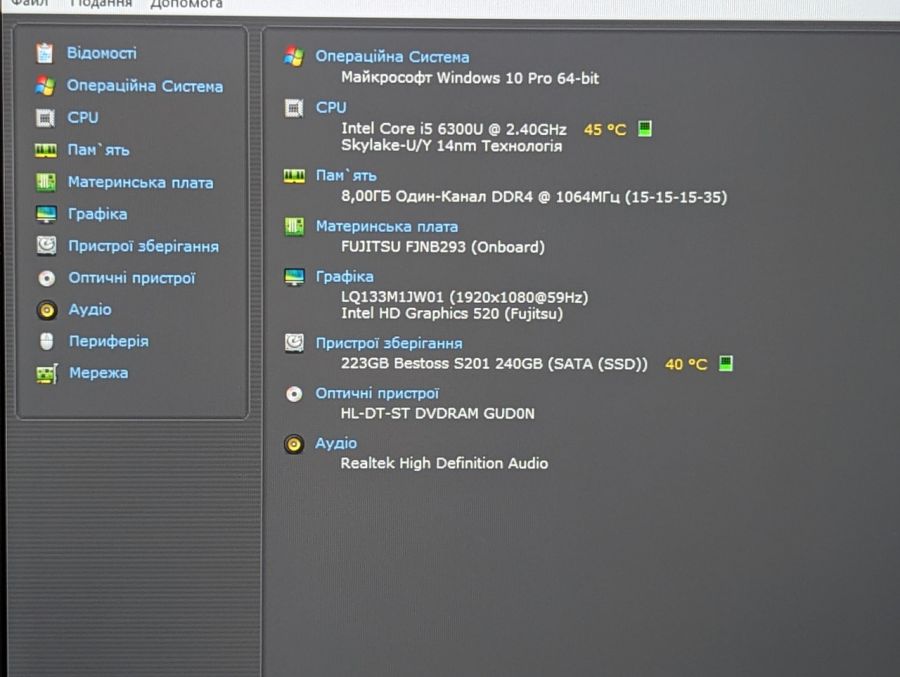The image size is (900, 677).
Task: Go to Пам'ять sidebar label
Action: (x=98, y=150)
